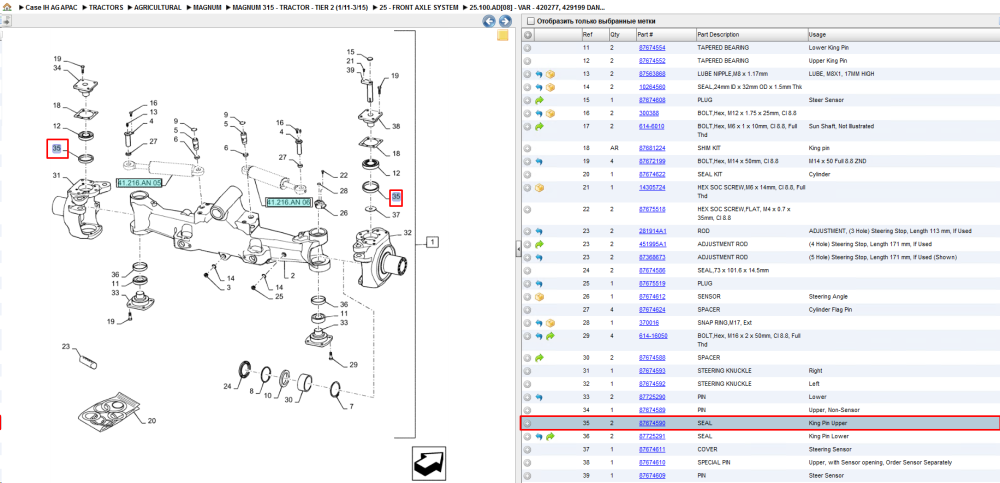
Task: Collapse the diagram panel via splitter handle
Action: (518, 249)
